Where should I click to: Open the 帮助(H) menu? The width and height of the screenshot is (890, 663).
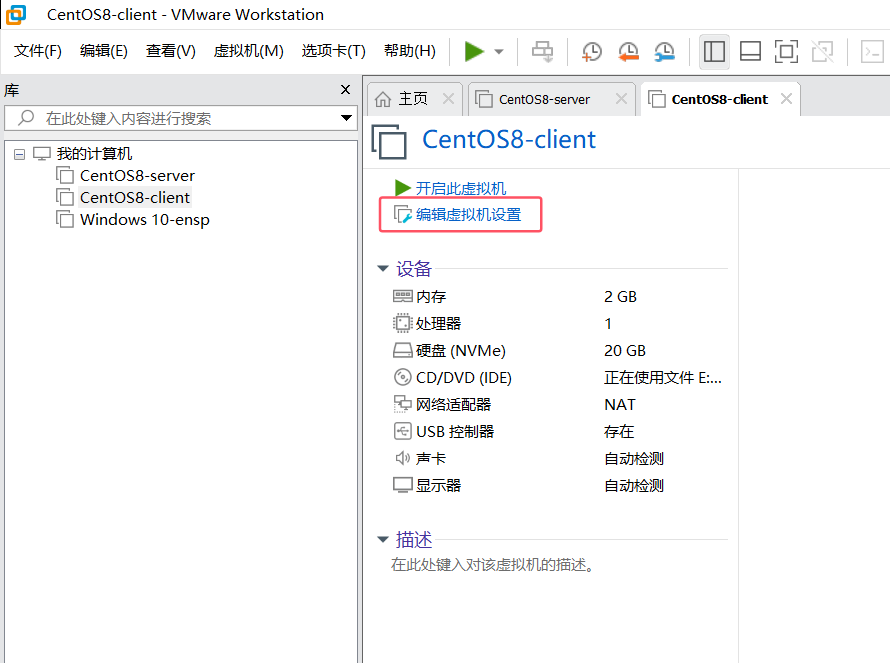[409, 51]
